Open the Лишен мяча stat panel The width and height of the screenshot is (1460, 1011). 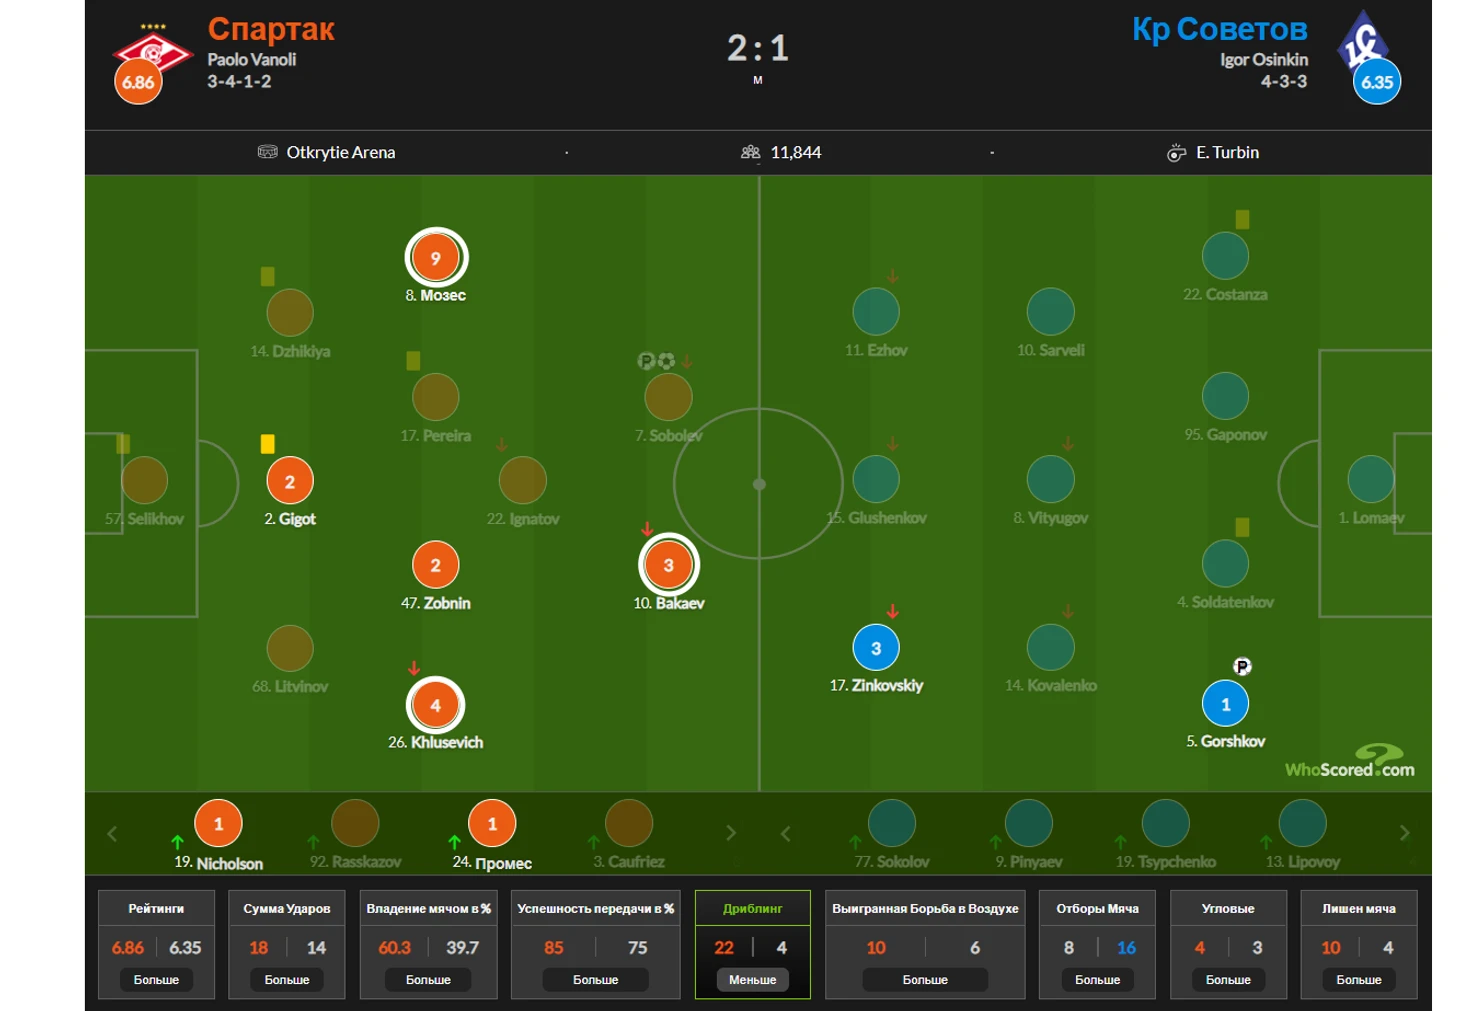pos(1359,944)
